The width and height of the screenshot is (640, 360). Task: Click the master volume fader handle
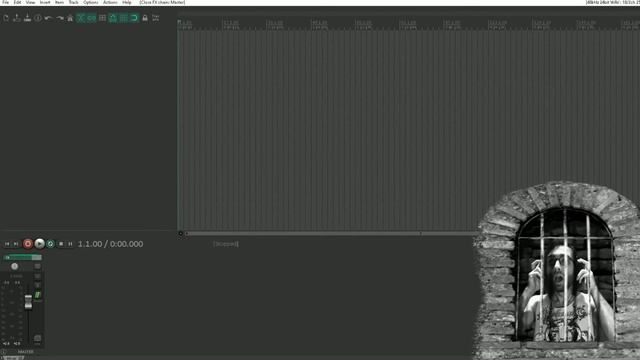tap(28, 302)
